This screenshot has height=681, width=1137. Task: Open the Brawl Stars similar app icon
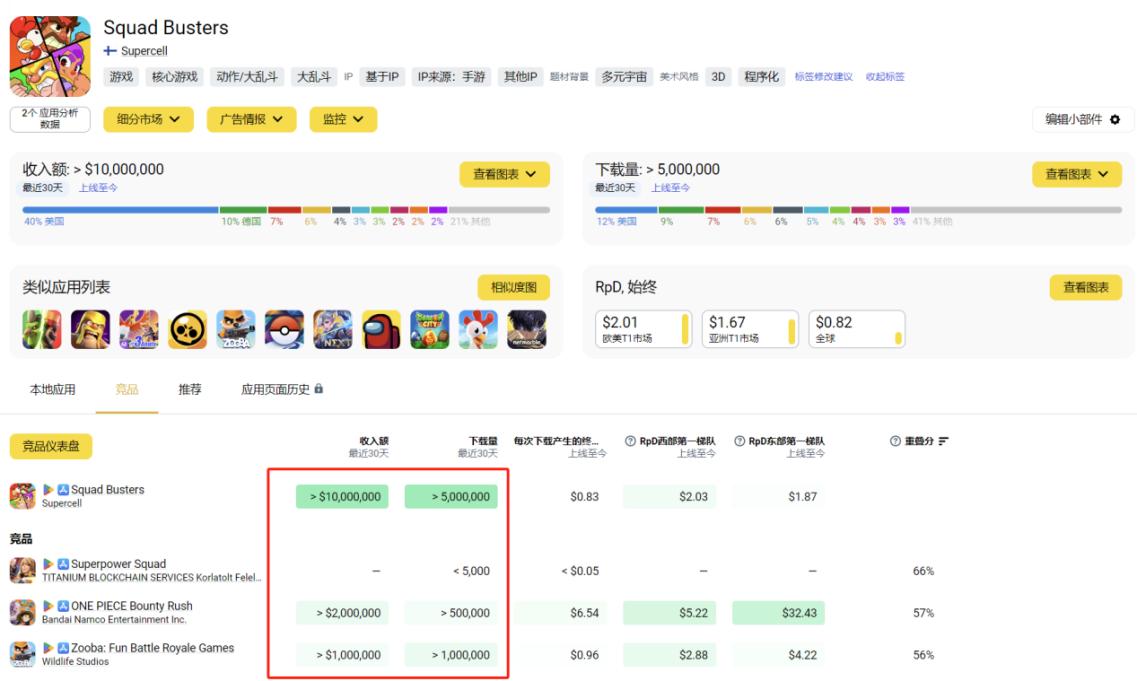(x=188, y=329)
